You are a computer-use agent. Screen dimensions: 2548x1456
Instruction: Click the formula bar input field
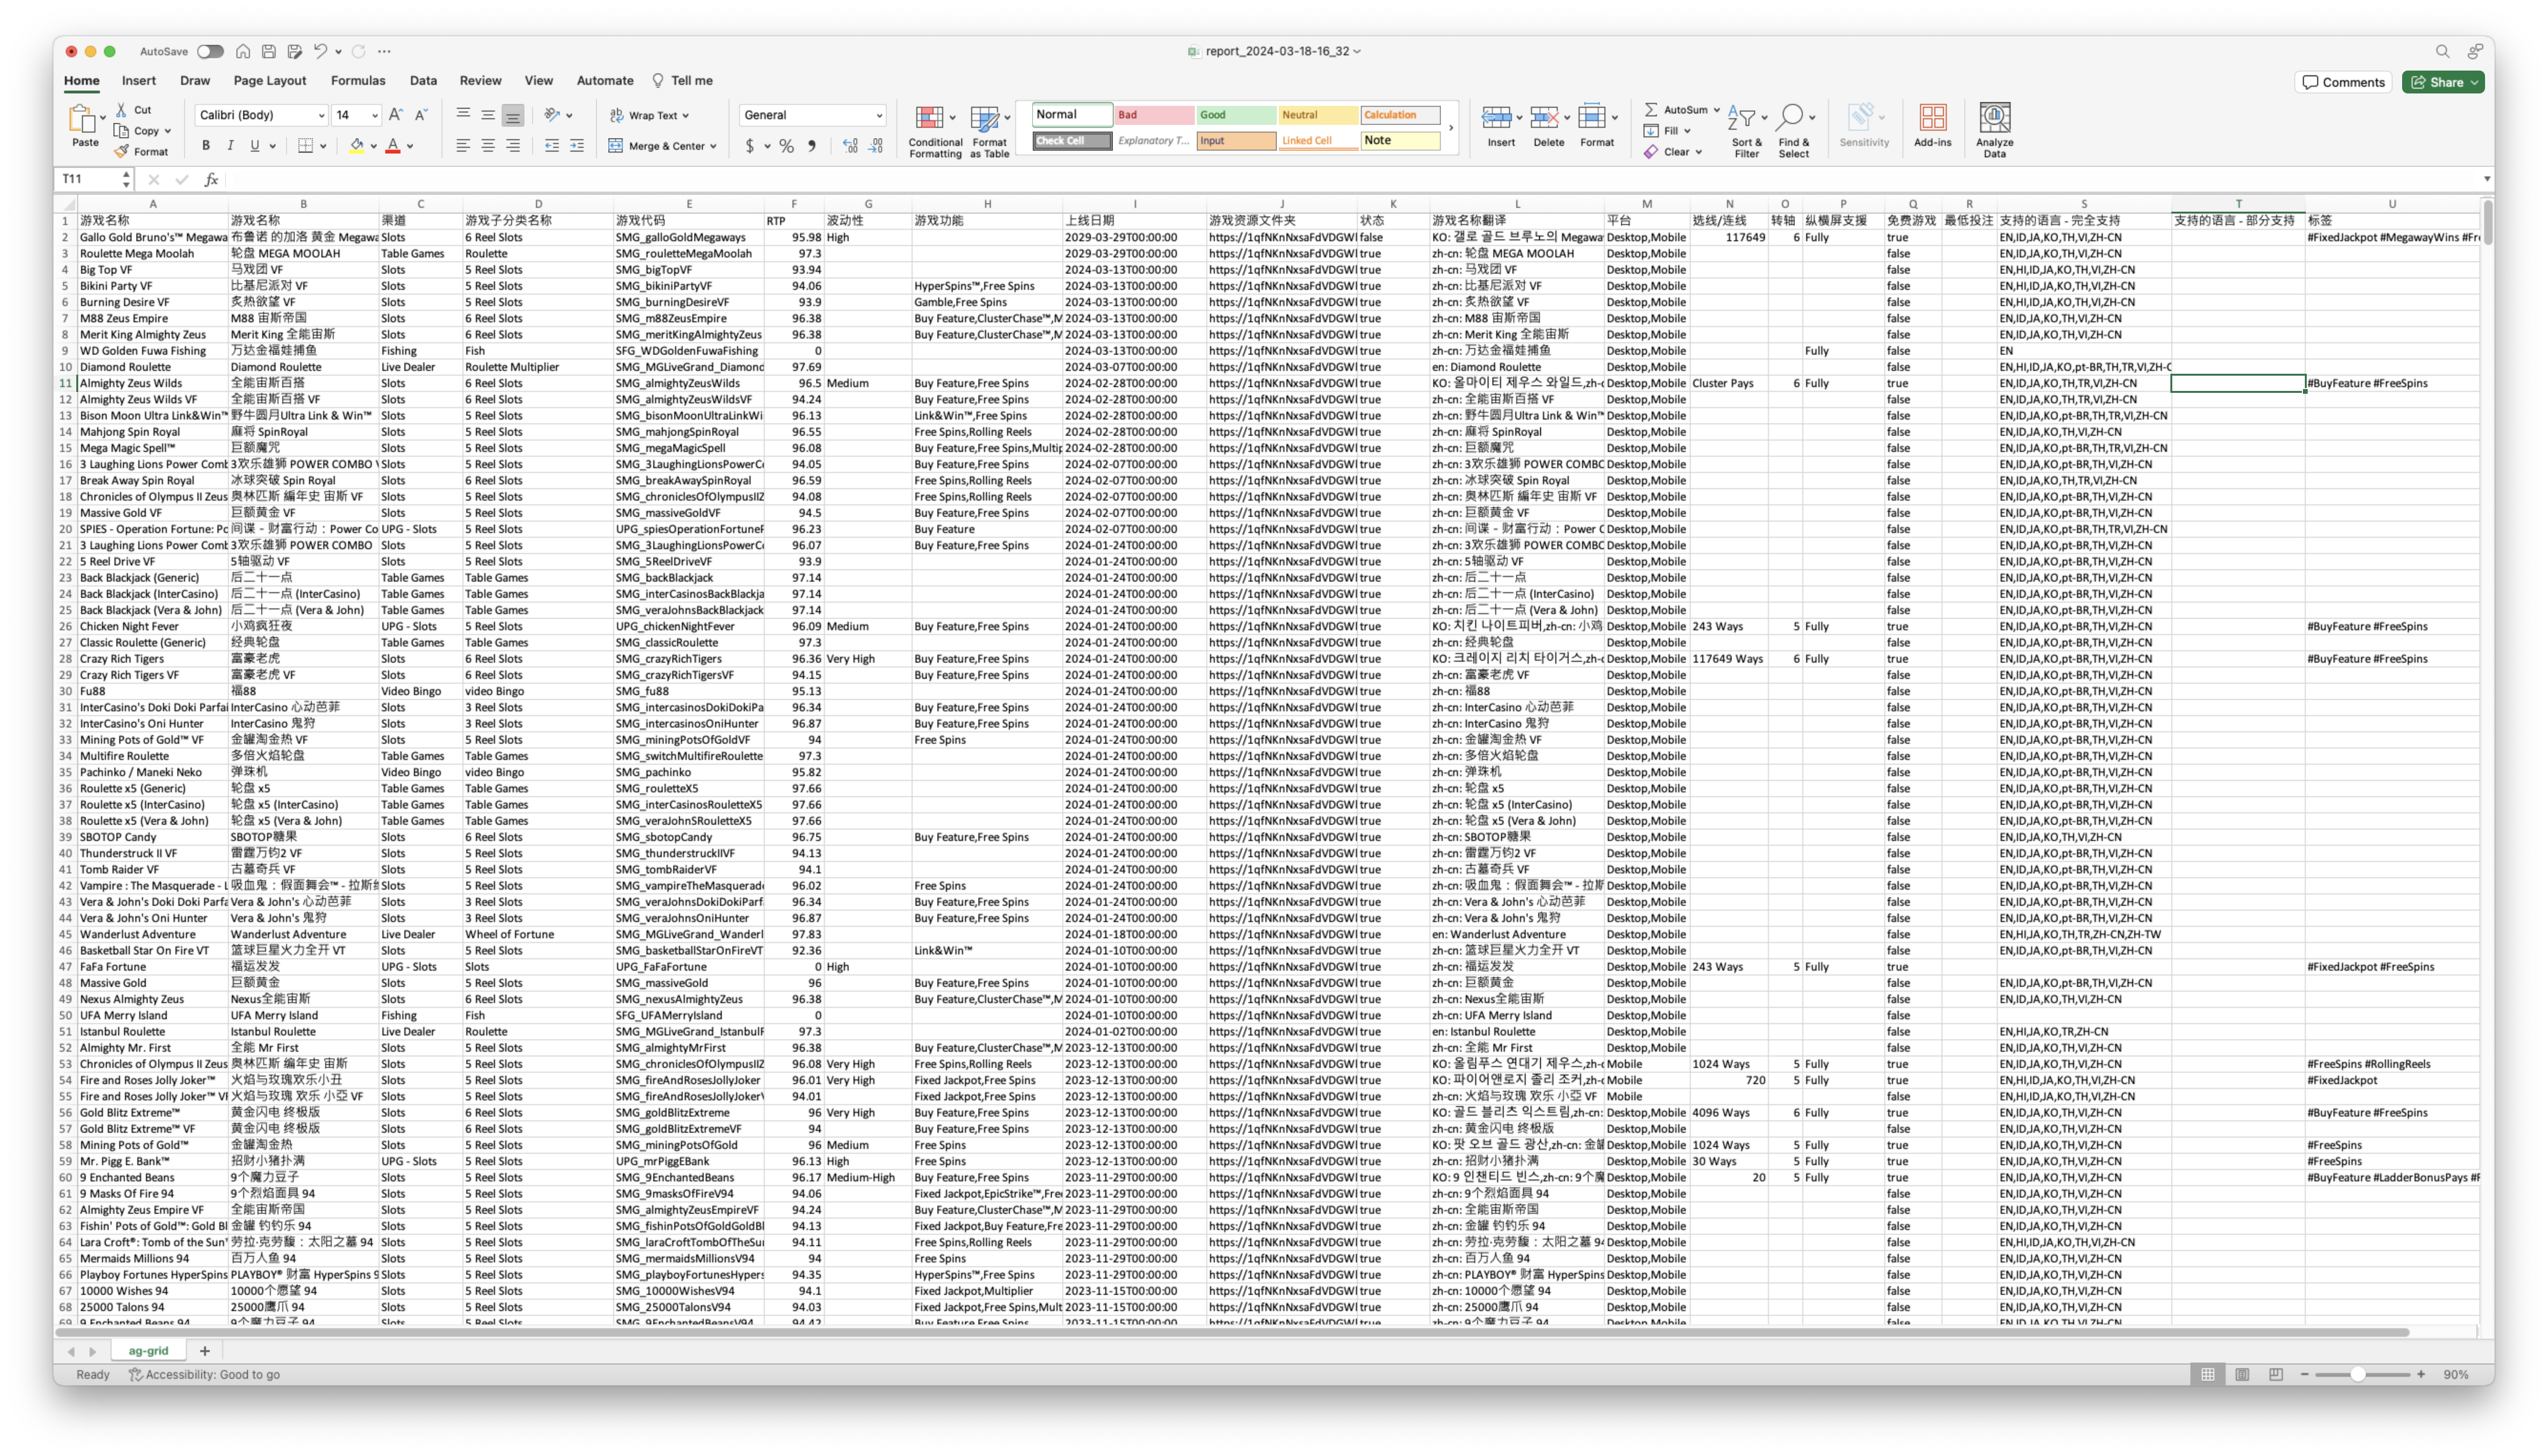point(1300,179)
